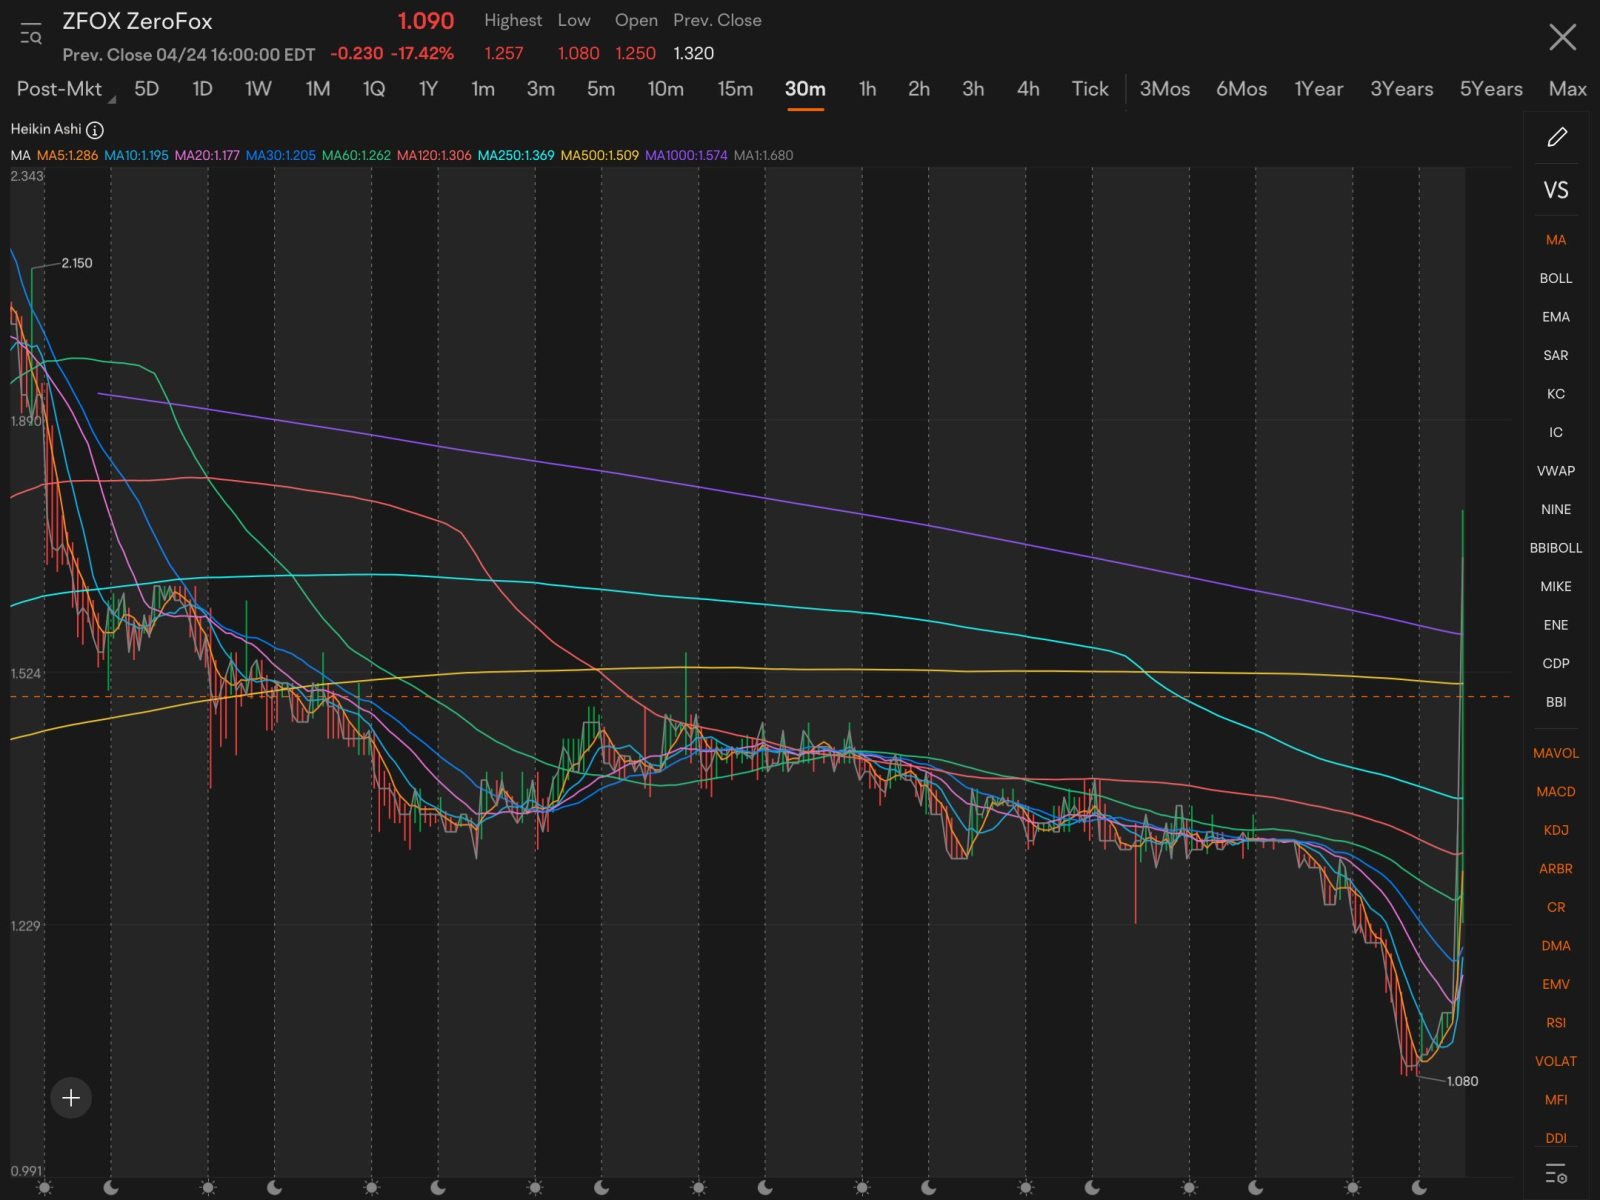Enable the MIKE indicator
The image size is (1600, 1200).
[1556, 586]
